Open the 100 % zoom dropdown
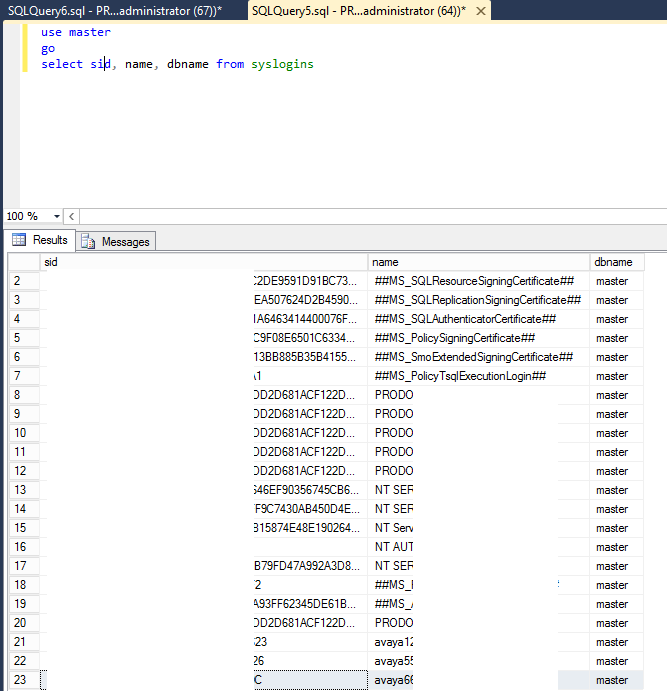 [x=56, y=216]
